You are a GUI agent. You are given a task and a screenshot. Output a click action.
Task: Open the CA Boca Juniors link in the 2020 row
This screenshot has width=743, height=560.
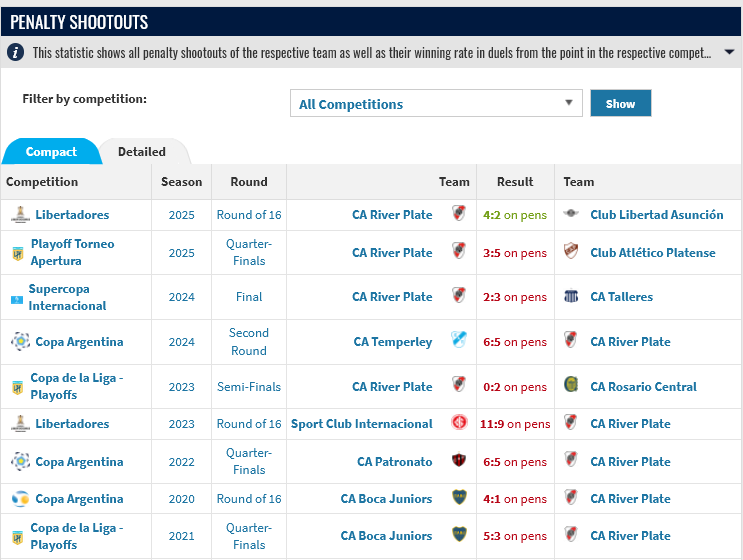[x=386, y=499]
